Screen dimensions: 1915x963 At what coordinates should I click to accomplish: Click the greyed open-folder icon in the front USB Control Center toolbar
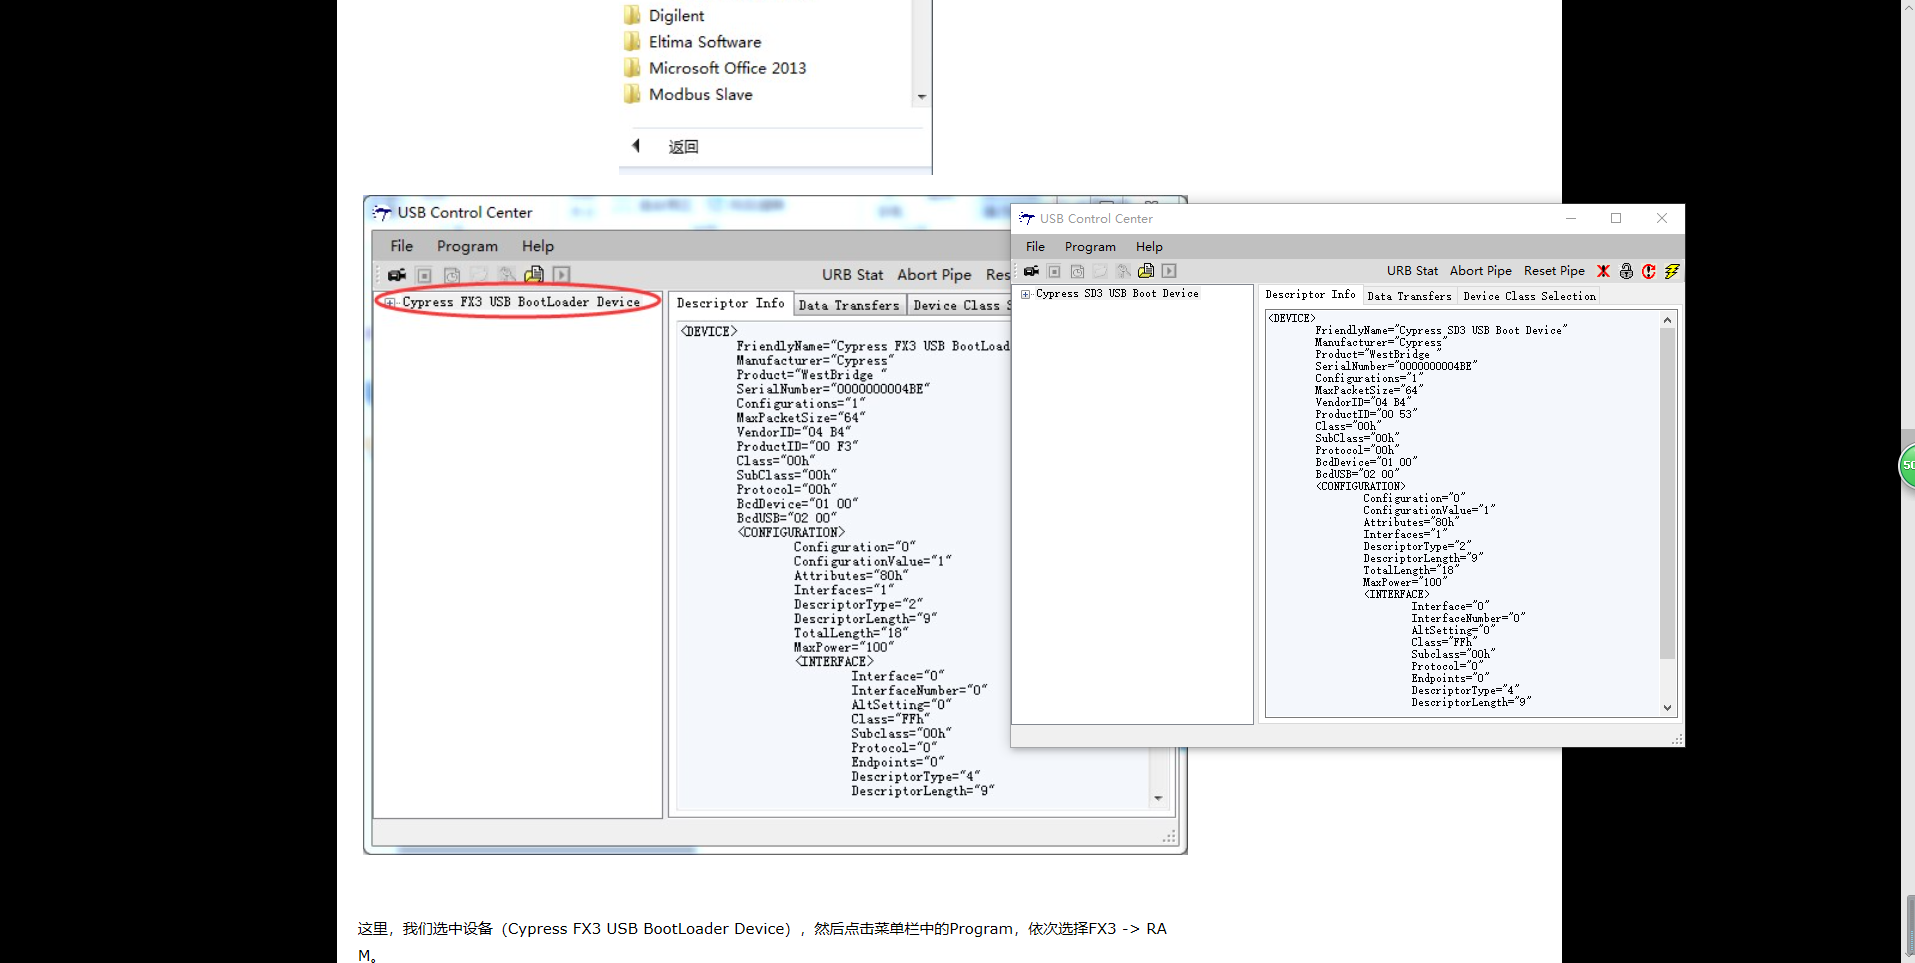coord(1100,271)
